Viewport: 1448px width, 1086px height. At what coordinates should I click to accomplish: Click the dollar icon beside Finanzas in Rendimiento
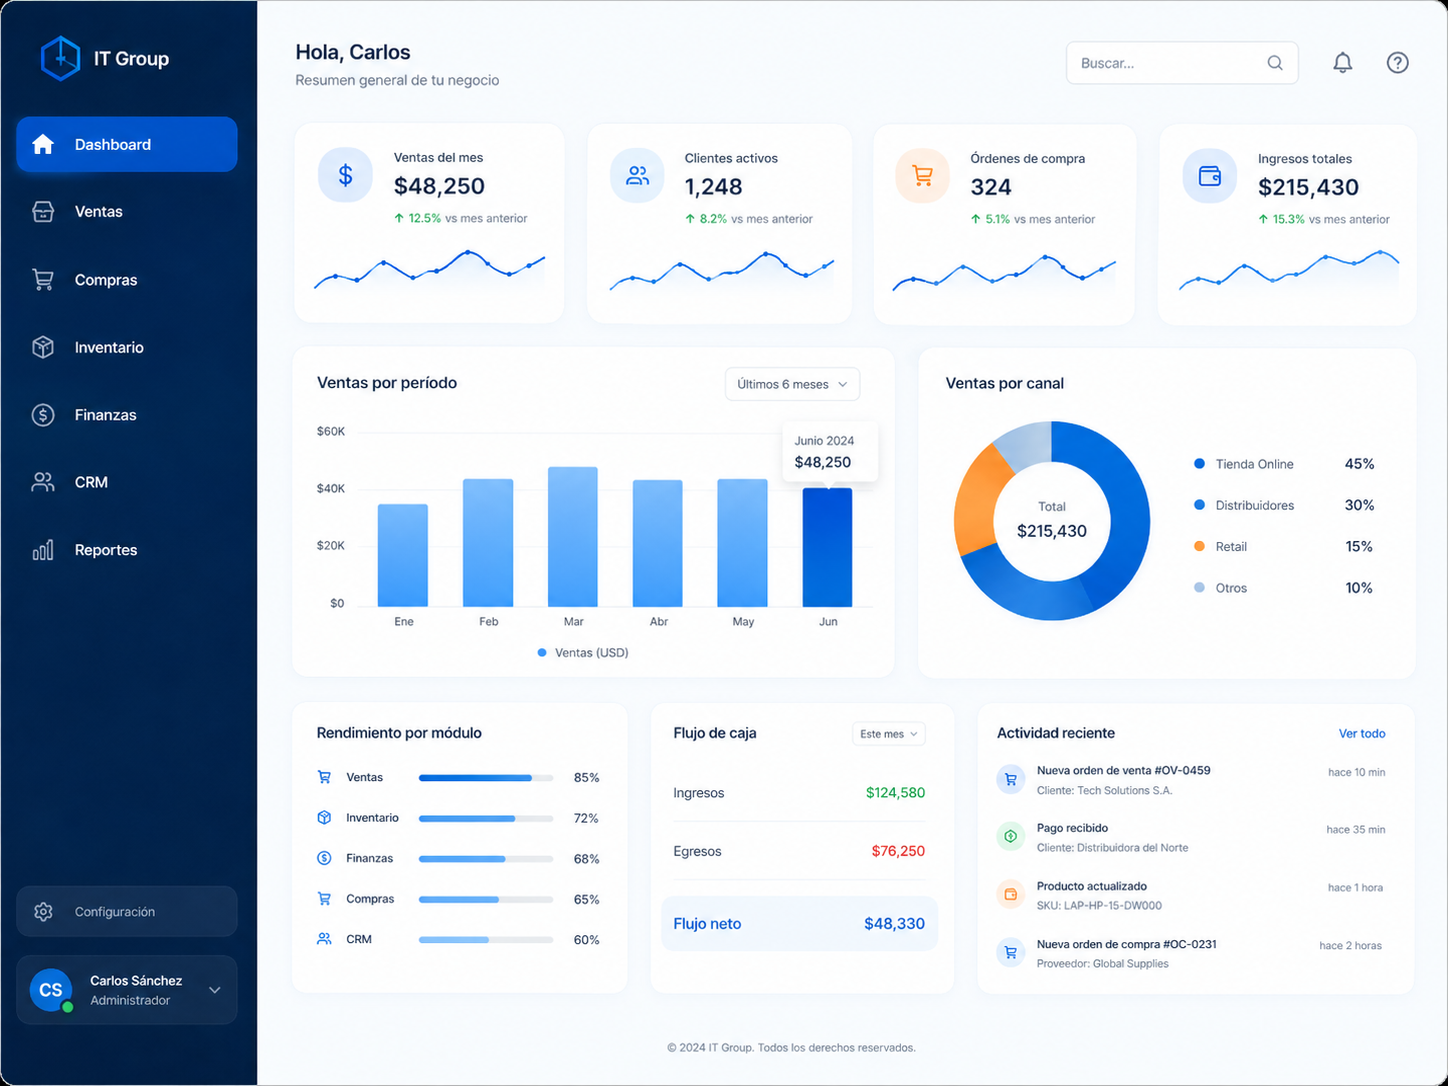coord(324,858)
